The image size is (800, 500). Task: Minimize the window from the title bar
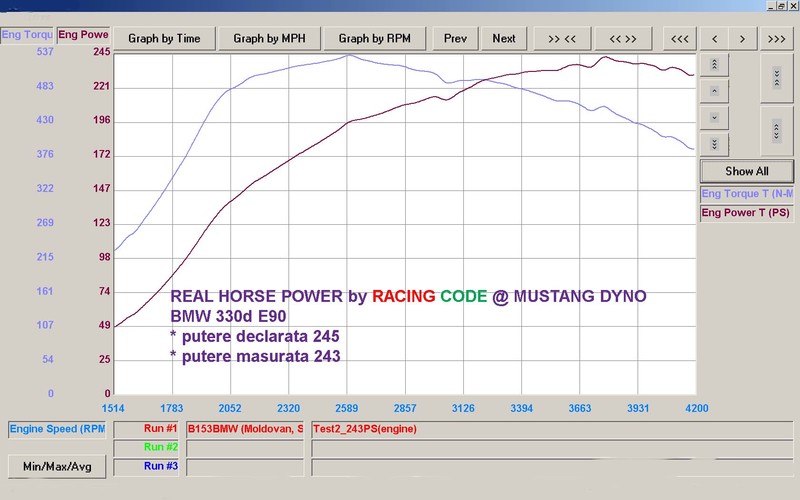click(771, 6)
